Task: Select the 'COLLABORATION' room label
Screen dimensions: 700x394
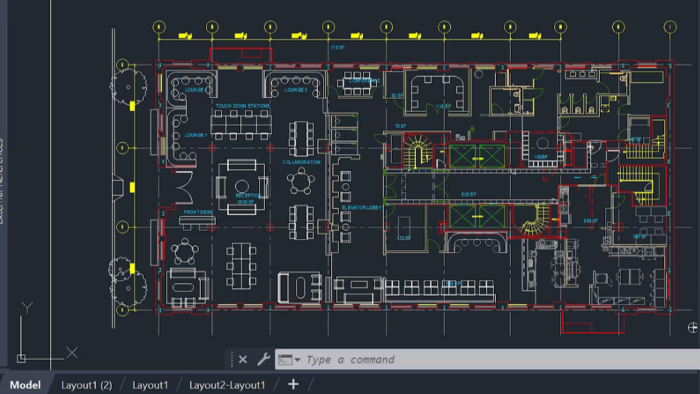Action: [301, 162]
